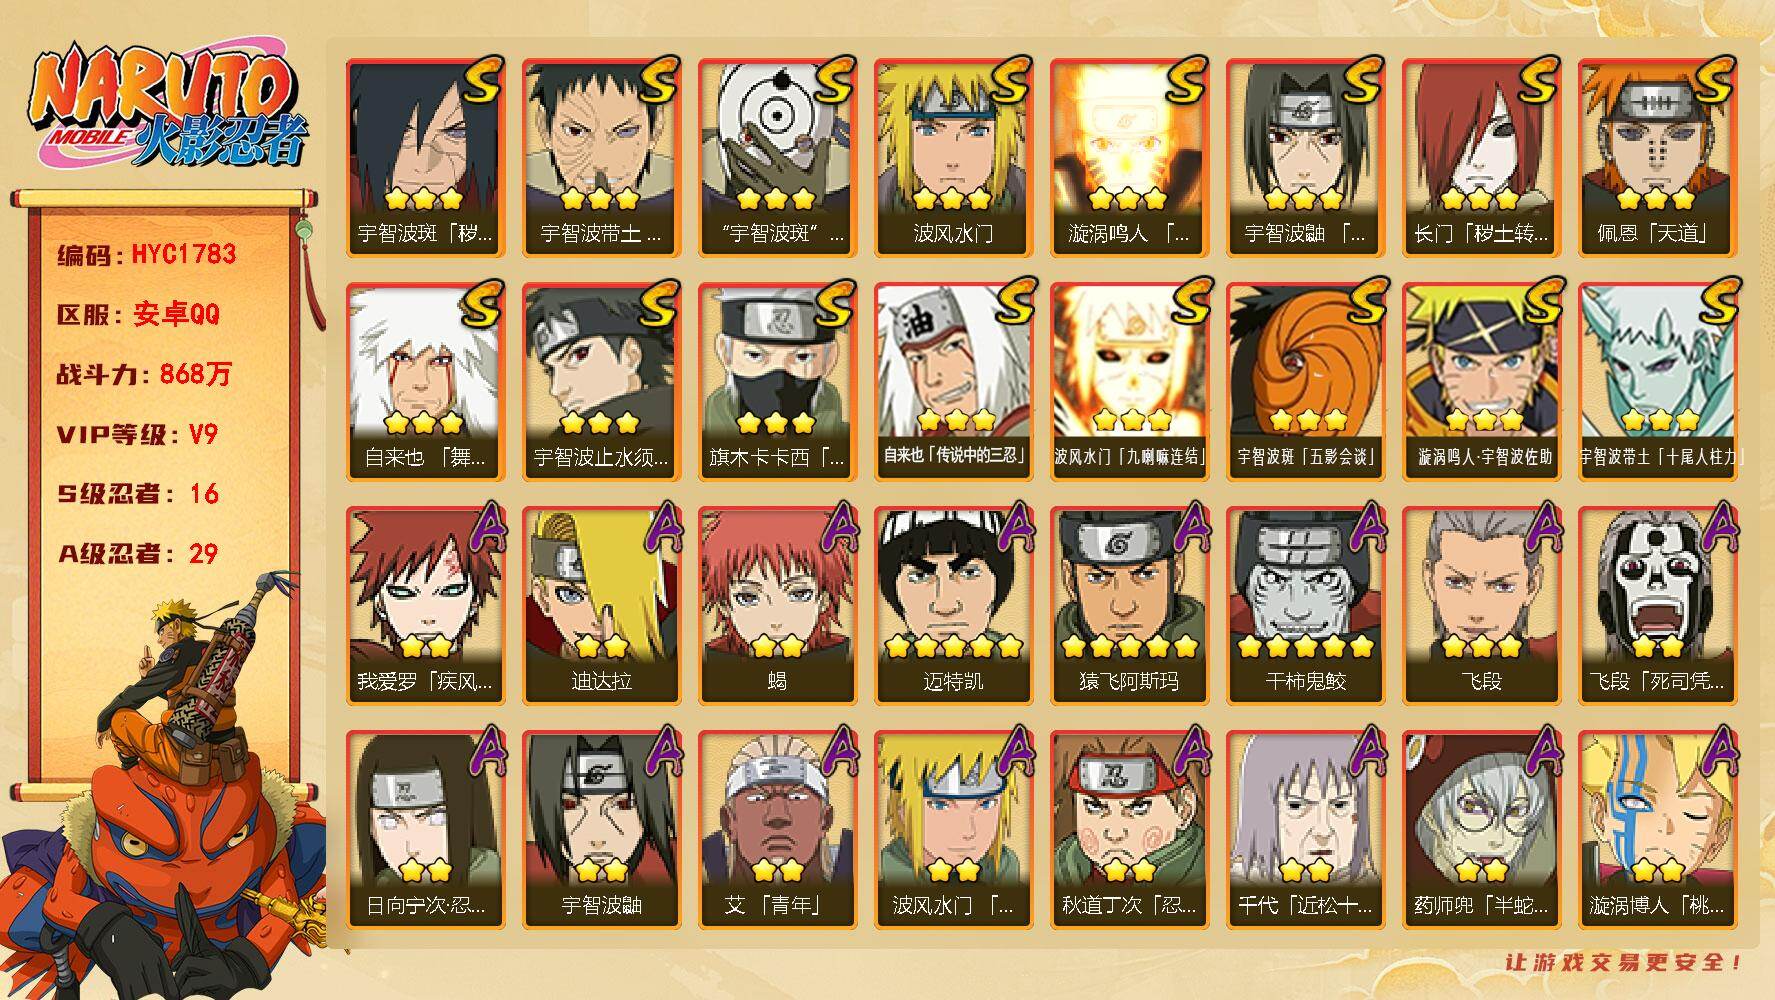Click the 迪达拉 A-rank ninja portrait
The width and height of the screenshot is (1775, 1000).
point(601,606)
